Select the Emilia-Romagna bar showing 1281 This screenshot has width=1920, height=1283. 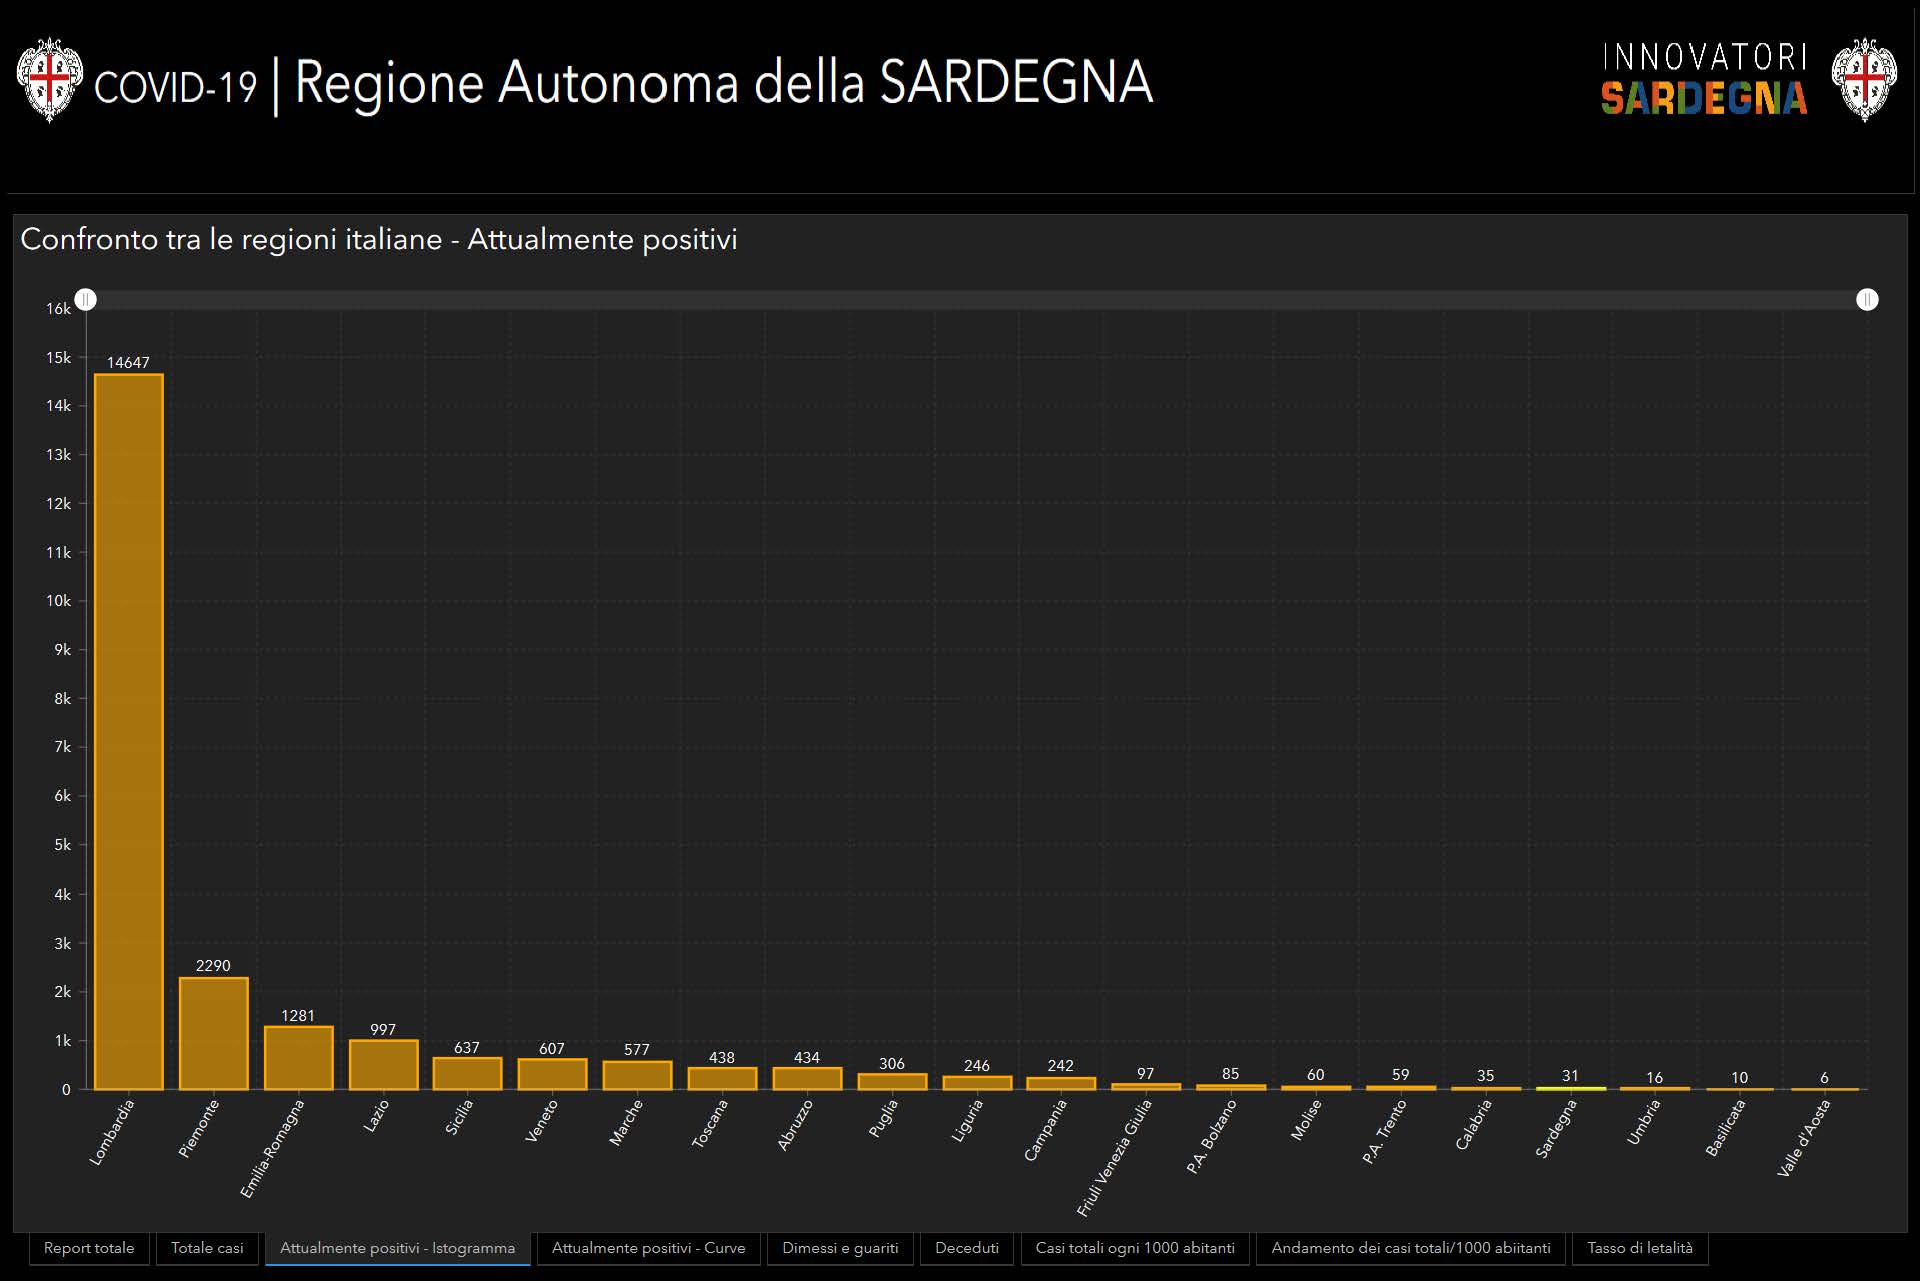coord(298,1058)
